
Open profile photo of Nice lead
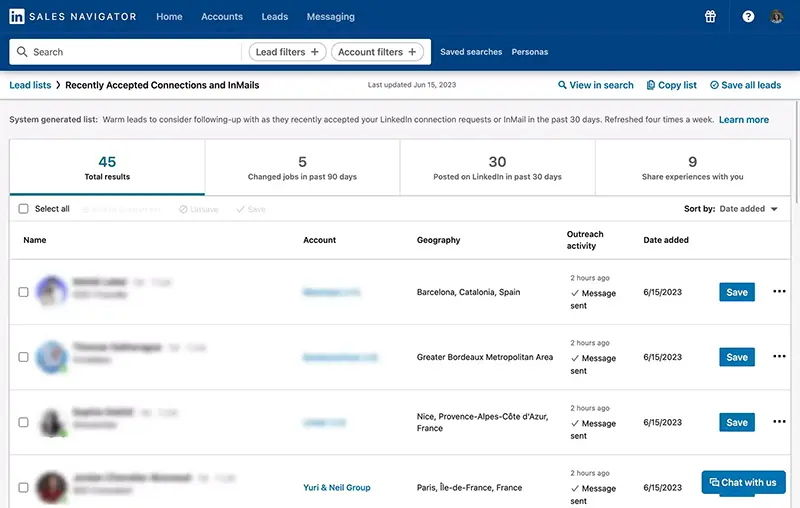(52, 422)
